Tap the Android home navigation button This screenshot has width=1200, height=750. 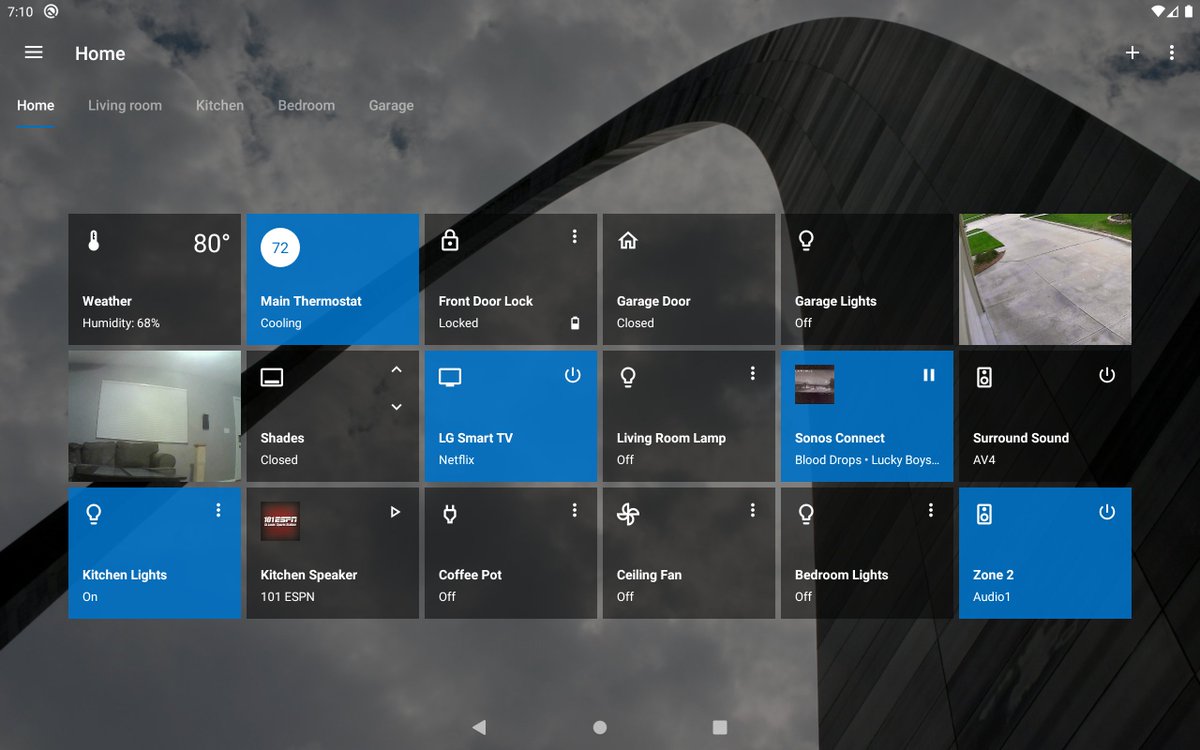tap(600, 727)
